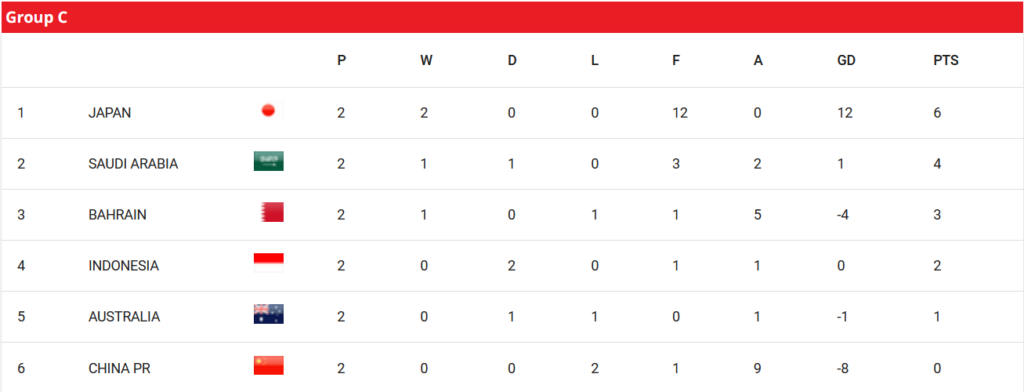1024x392 pixels.
Task: Click the Australia flag icon
Action: click(268, 314)
